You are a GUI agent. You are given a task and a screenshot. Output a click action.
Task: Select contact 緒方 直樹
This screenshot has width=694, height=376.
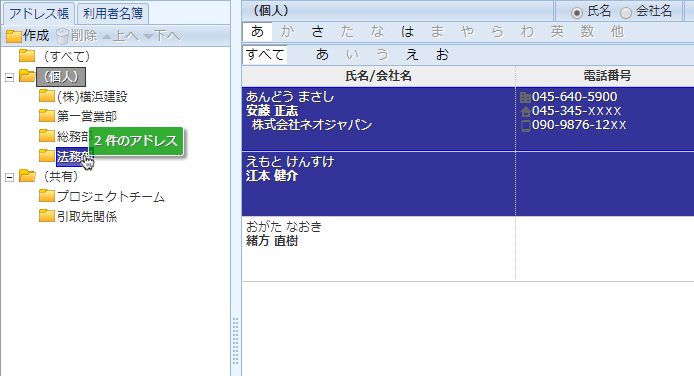tap(272, 241)
